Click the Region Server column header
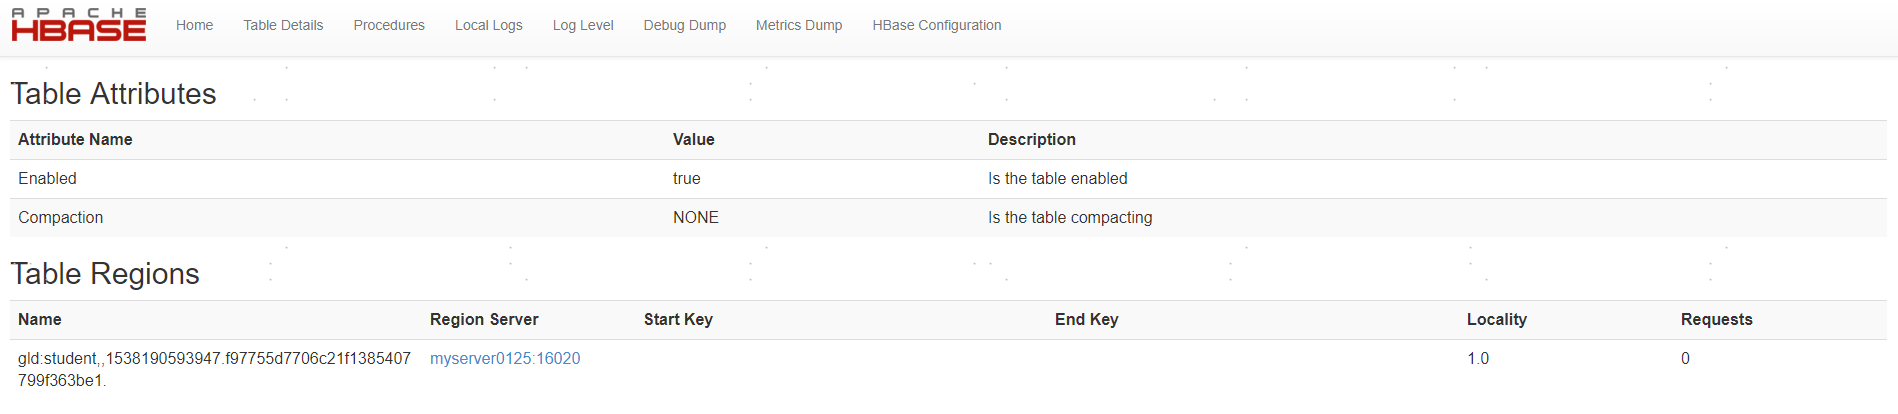The height and width of the screenshot is (414, 1898). click(x=484, y=319)
